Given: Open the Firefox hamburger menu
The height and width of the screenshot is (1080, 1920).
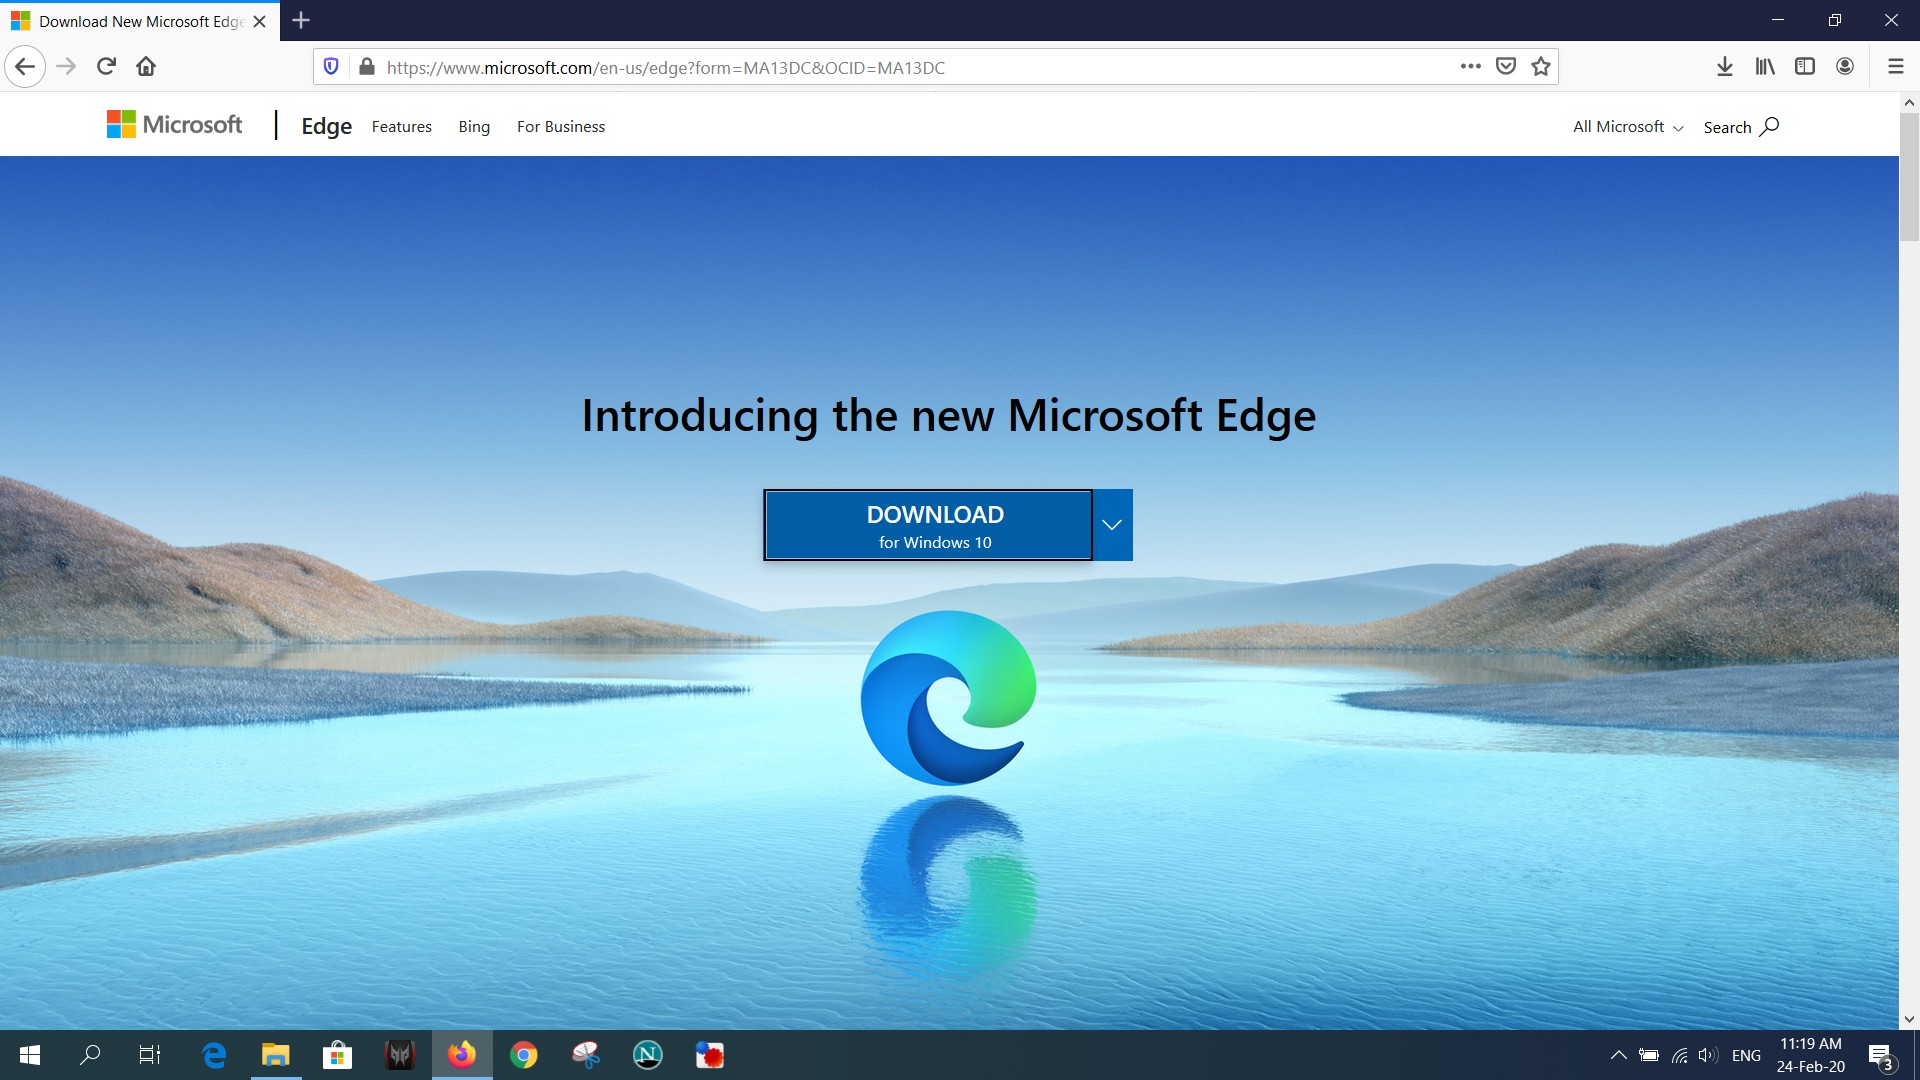Looking at the screenshot, I should [1895, 67].
